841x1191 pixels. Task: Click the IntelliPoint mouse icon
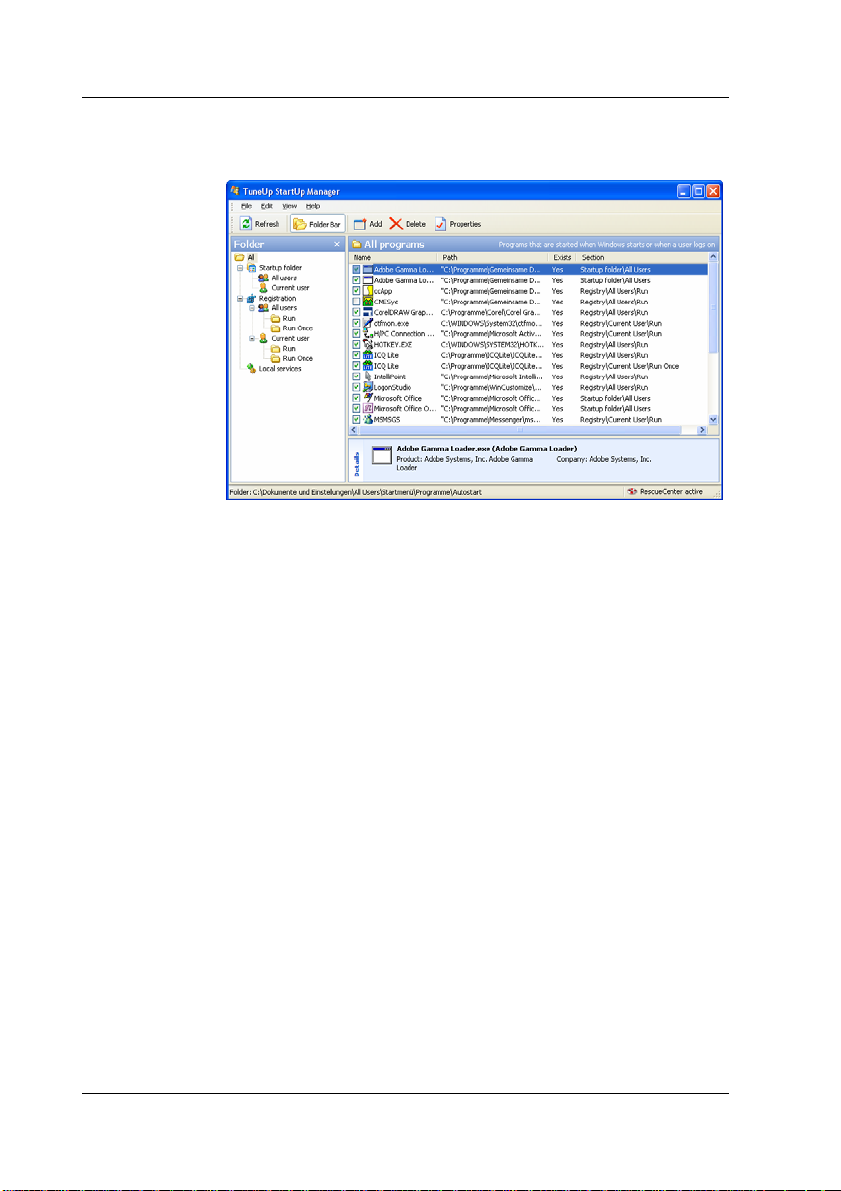pyautogui.click(x=368, y=377)
